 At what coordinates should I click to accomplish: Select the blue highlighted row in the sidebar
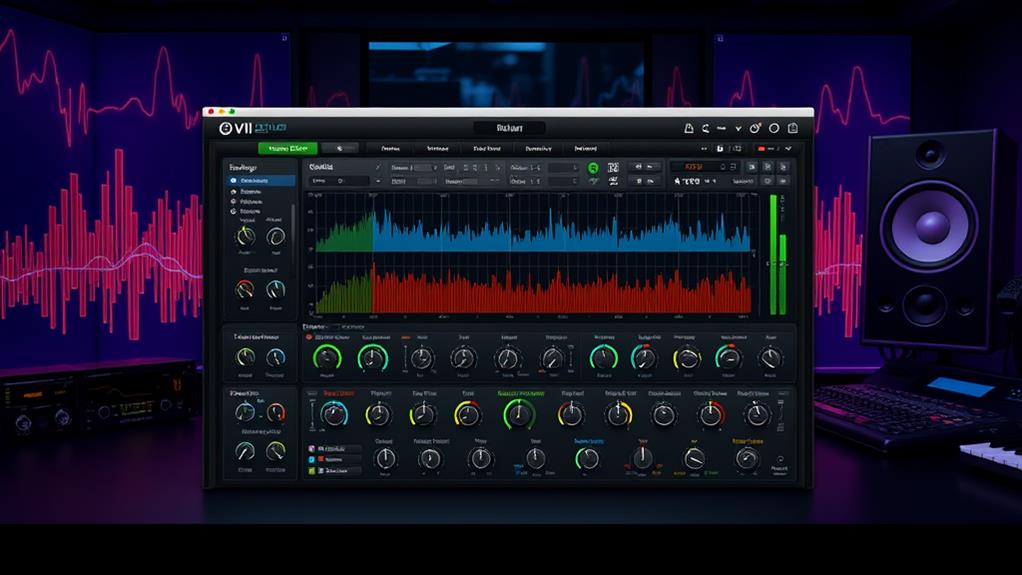click(261, 181)
